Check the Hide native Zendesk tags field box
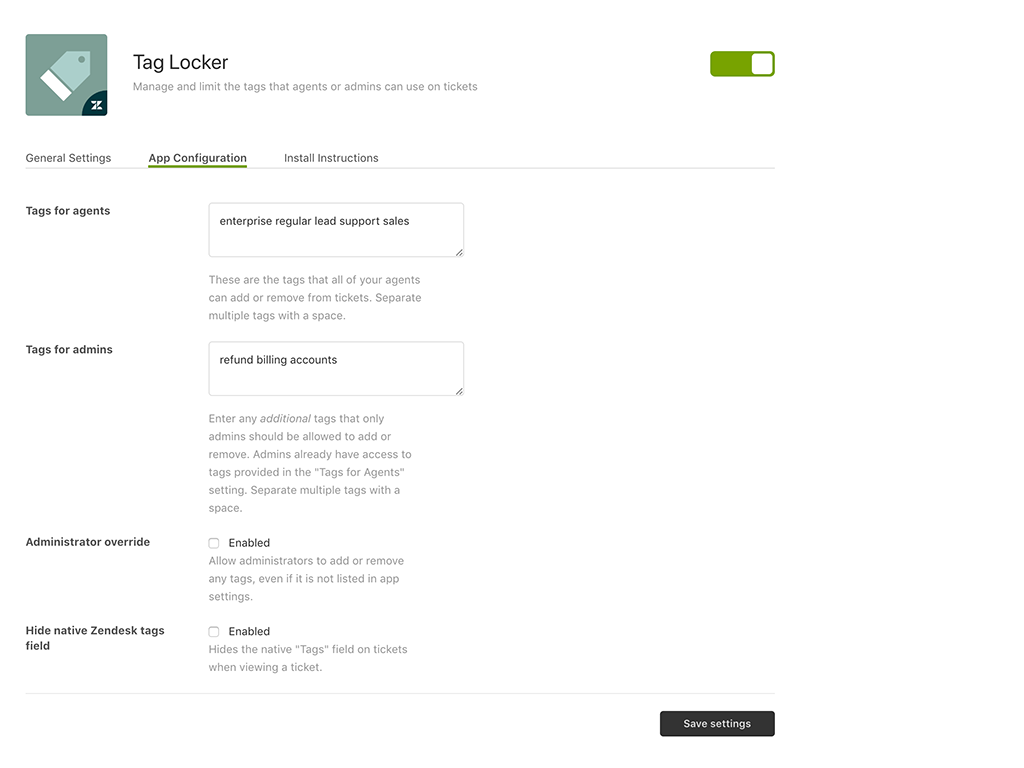Viewport: 1024px width, 768px height. coord(214,632)
